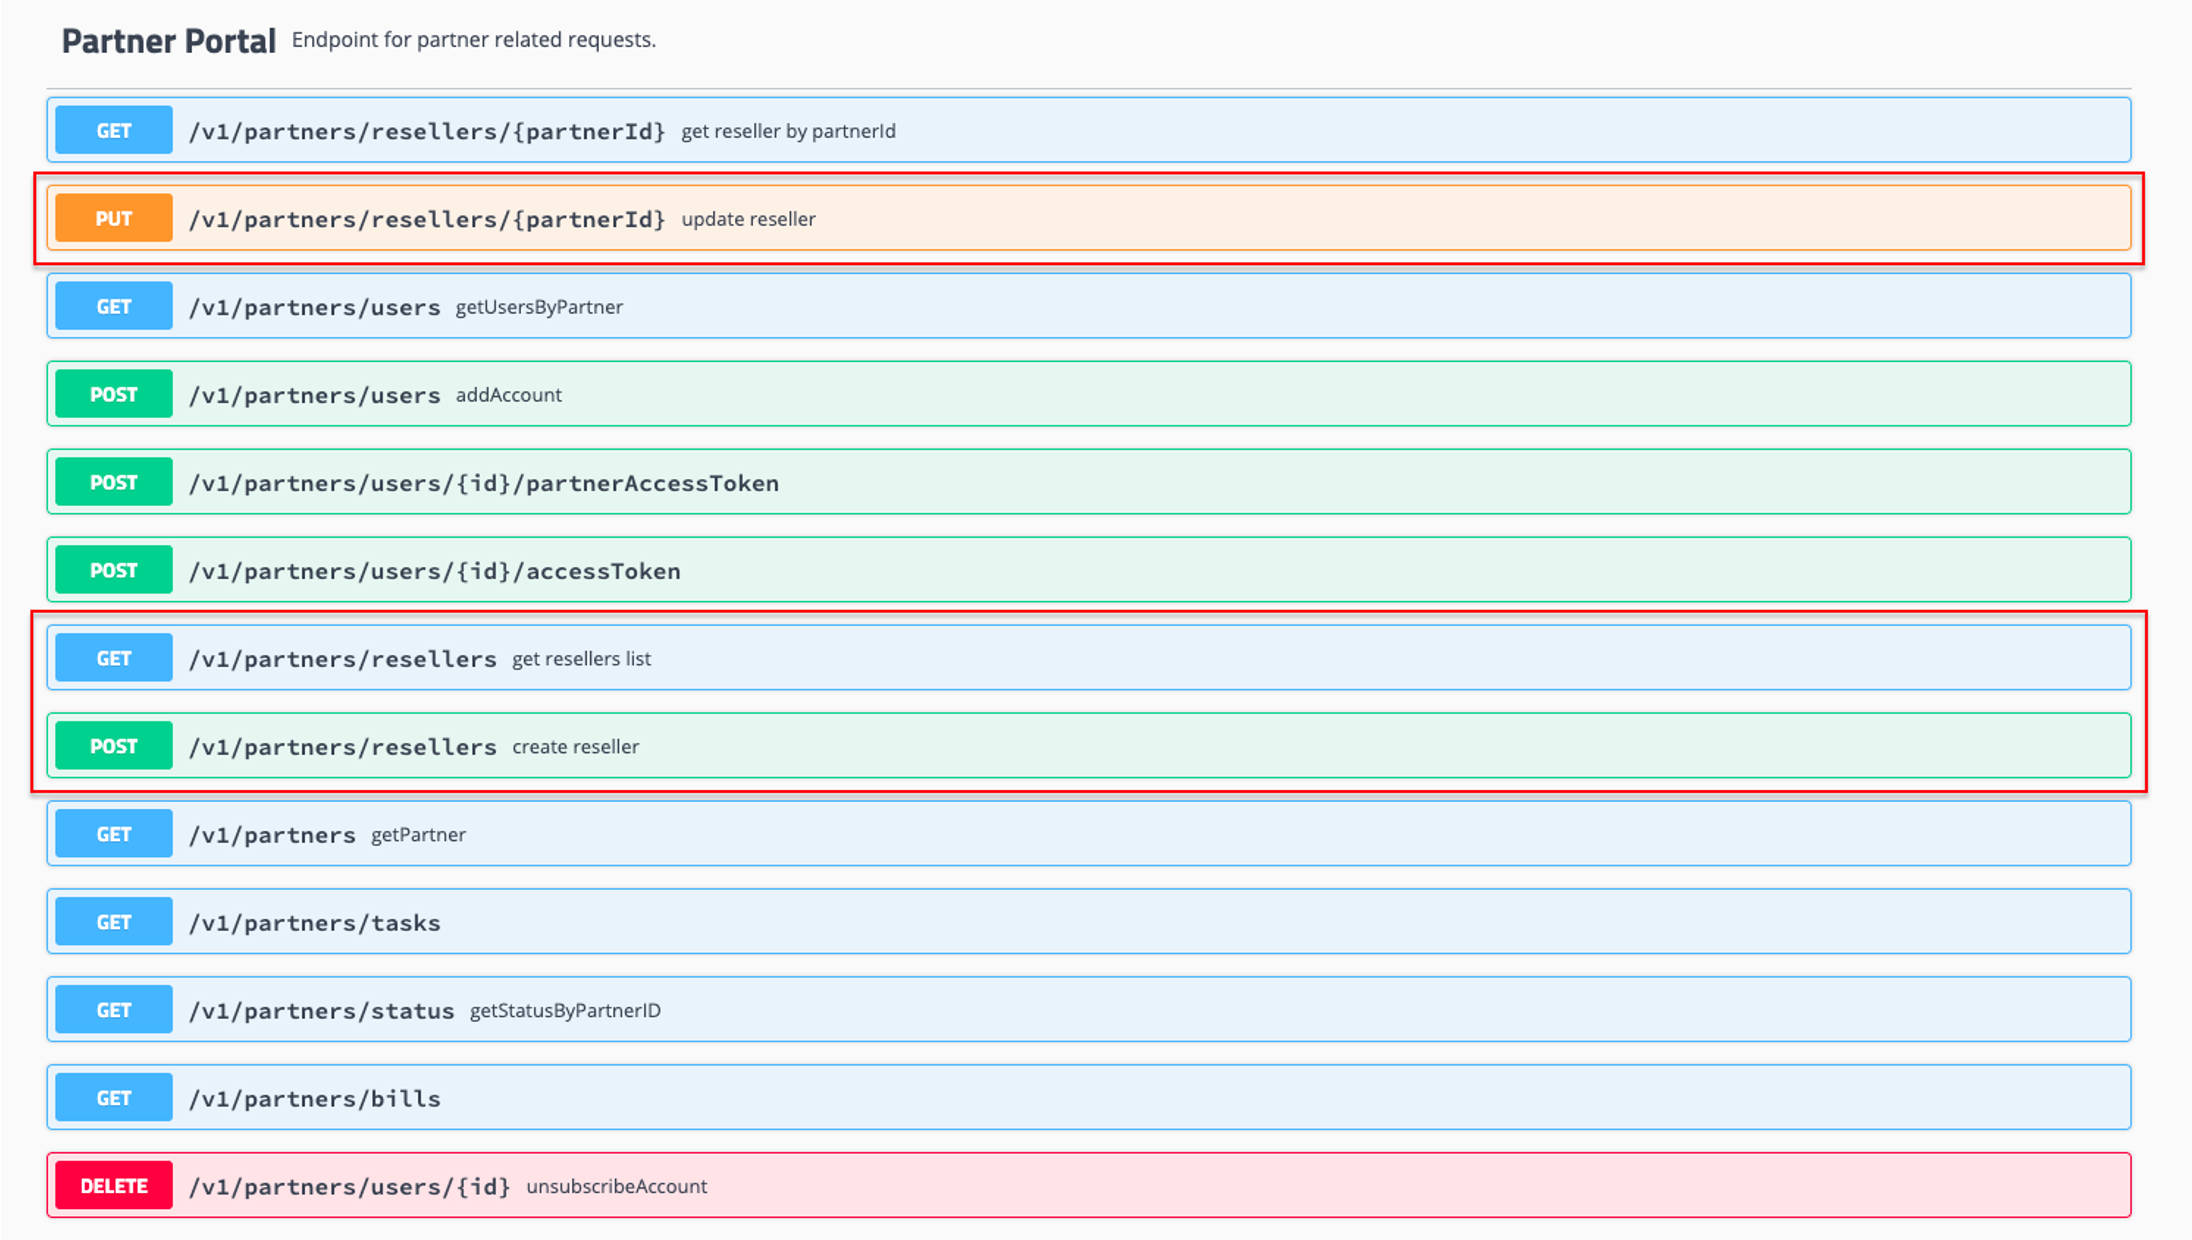The image size is (2192, 1240).
Task: Open path /v1/partners/resellers/{partnerId} in GET row
Action: pos(427,131)
